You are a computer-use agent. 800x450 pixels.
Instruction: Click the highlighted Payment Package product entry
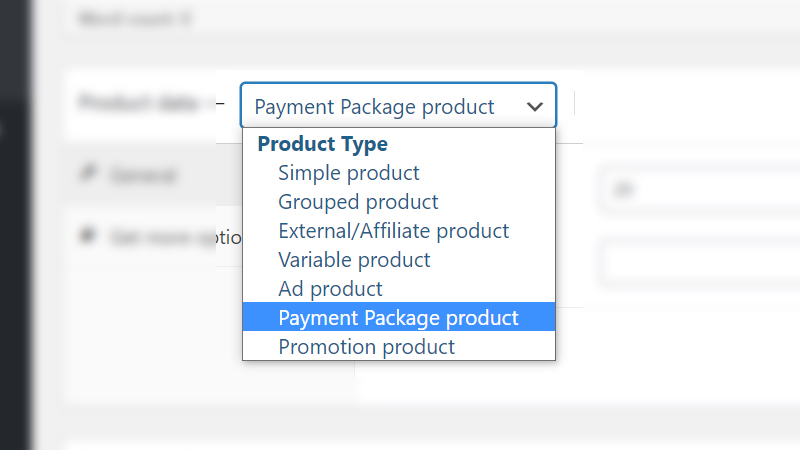pos(398,318)
